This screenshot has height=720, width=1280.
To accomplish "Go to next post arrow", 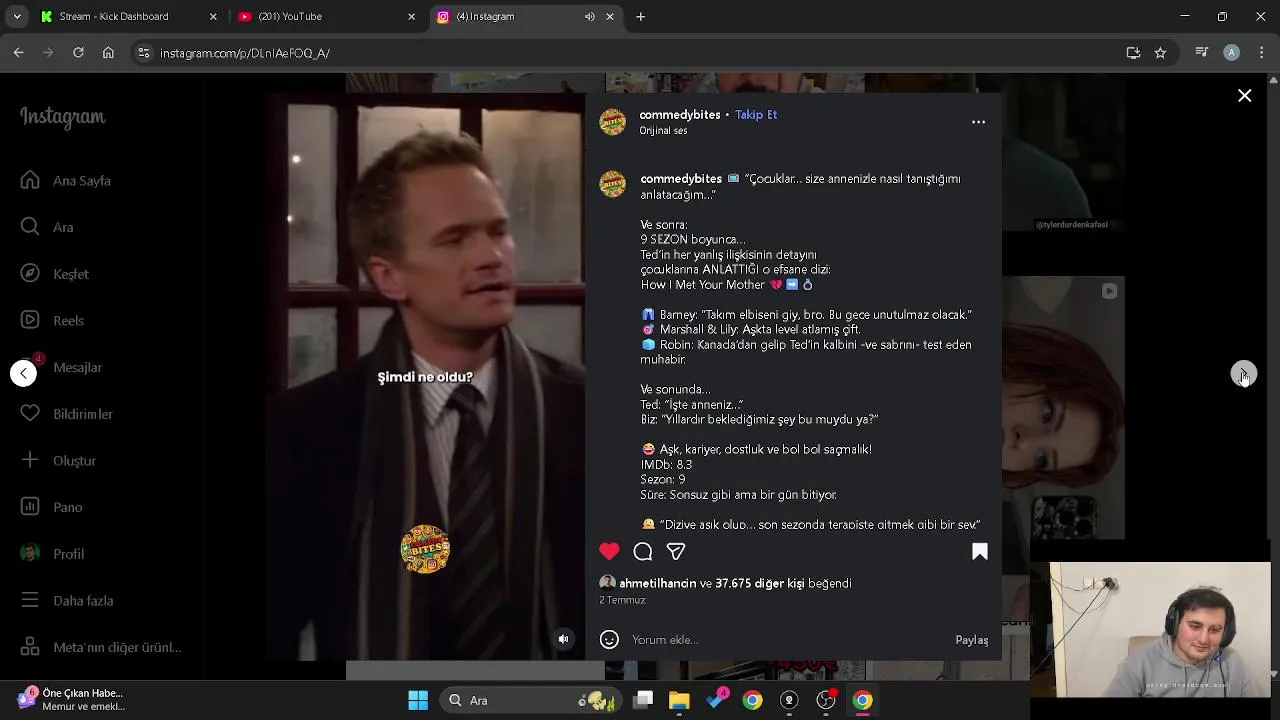I will click(1243, 374).
